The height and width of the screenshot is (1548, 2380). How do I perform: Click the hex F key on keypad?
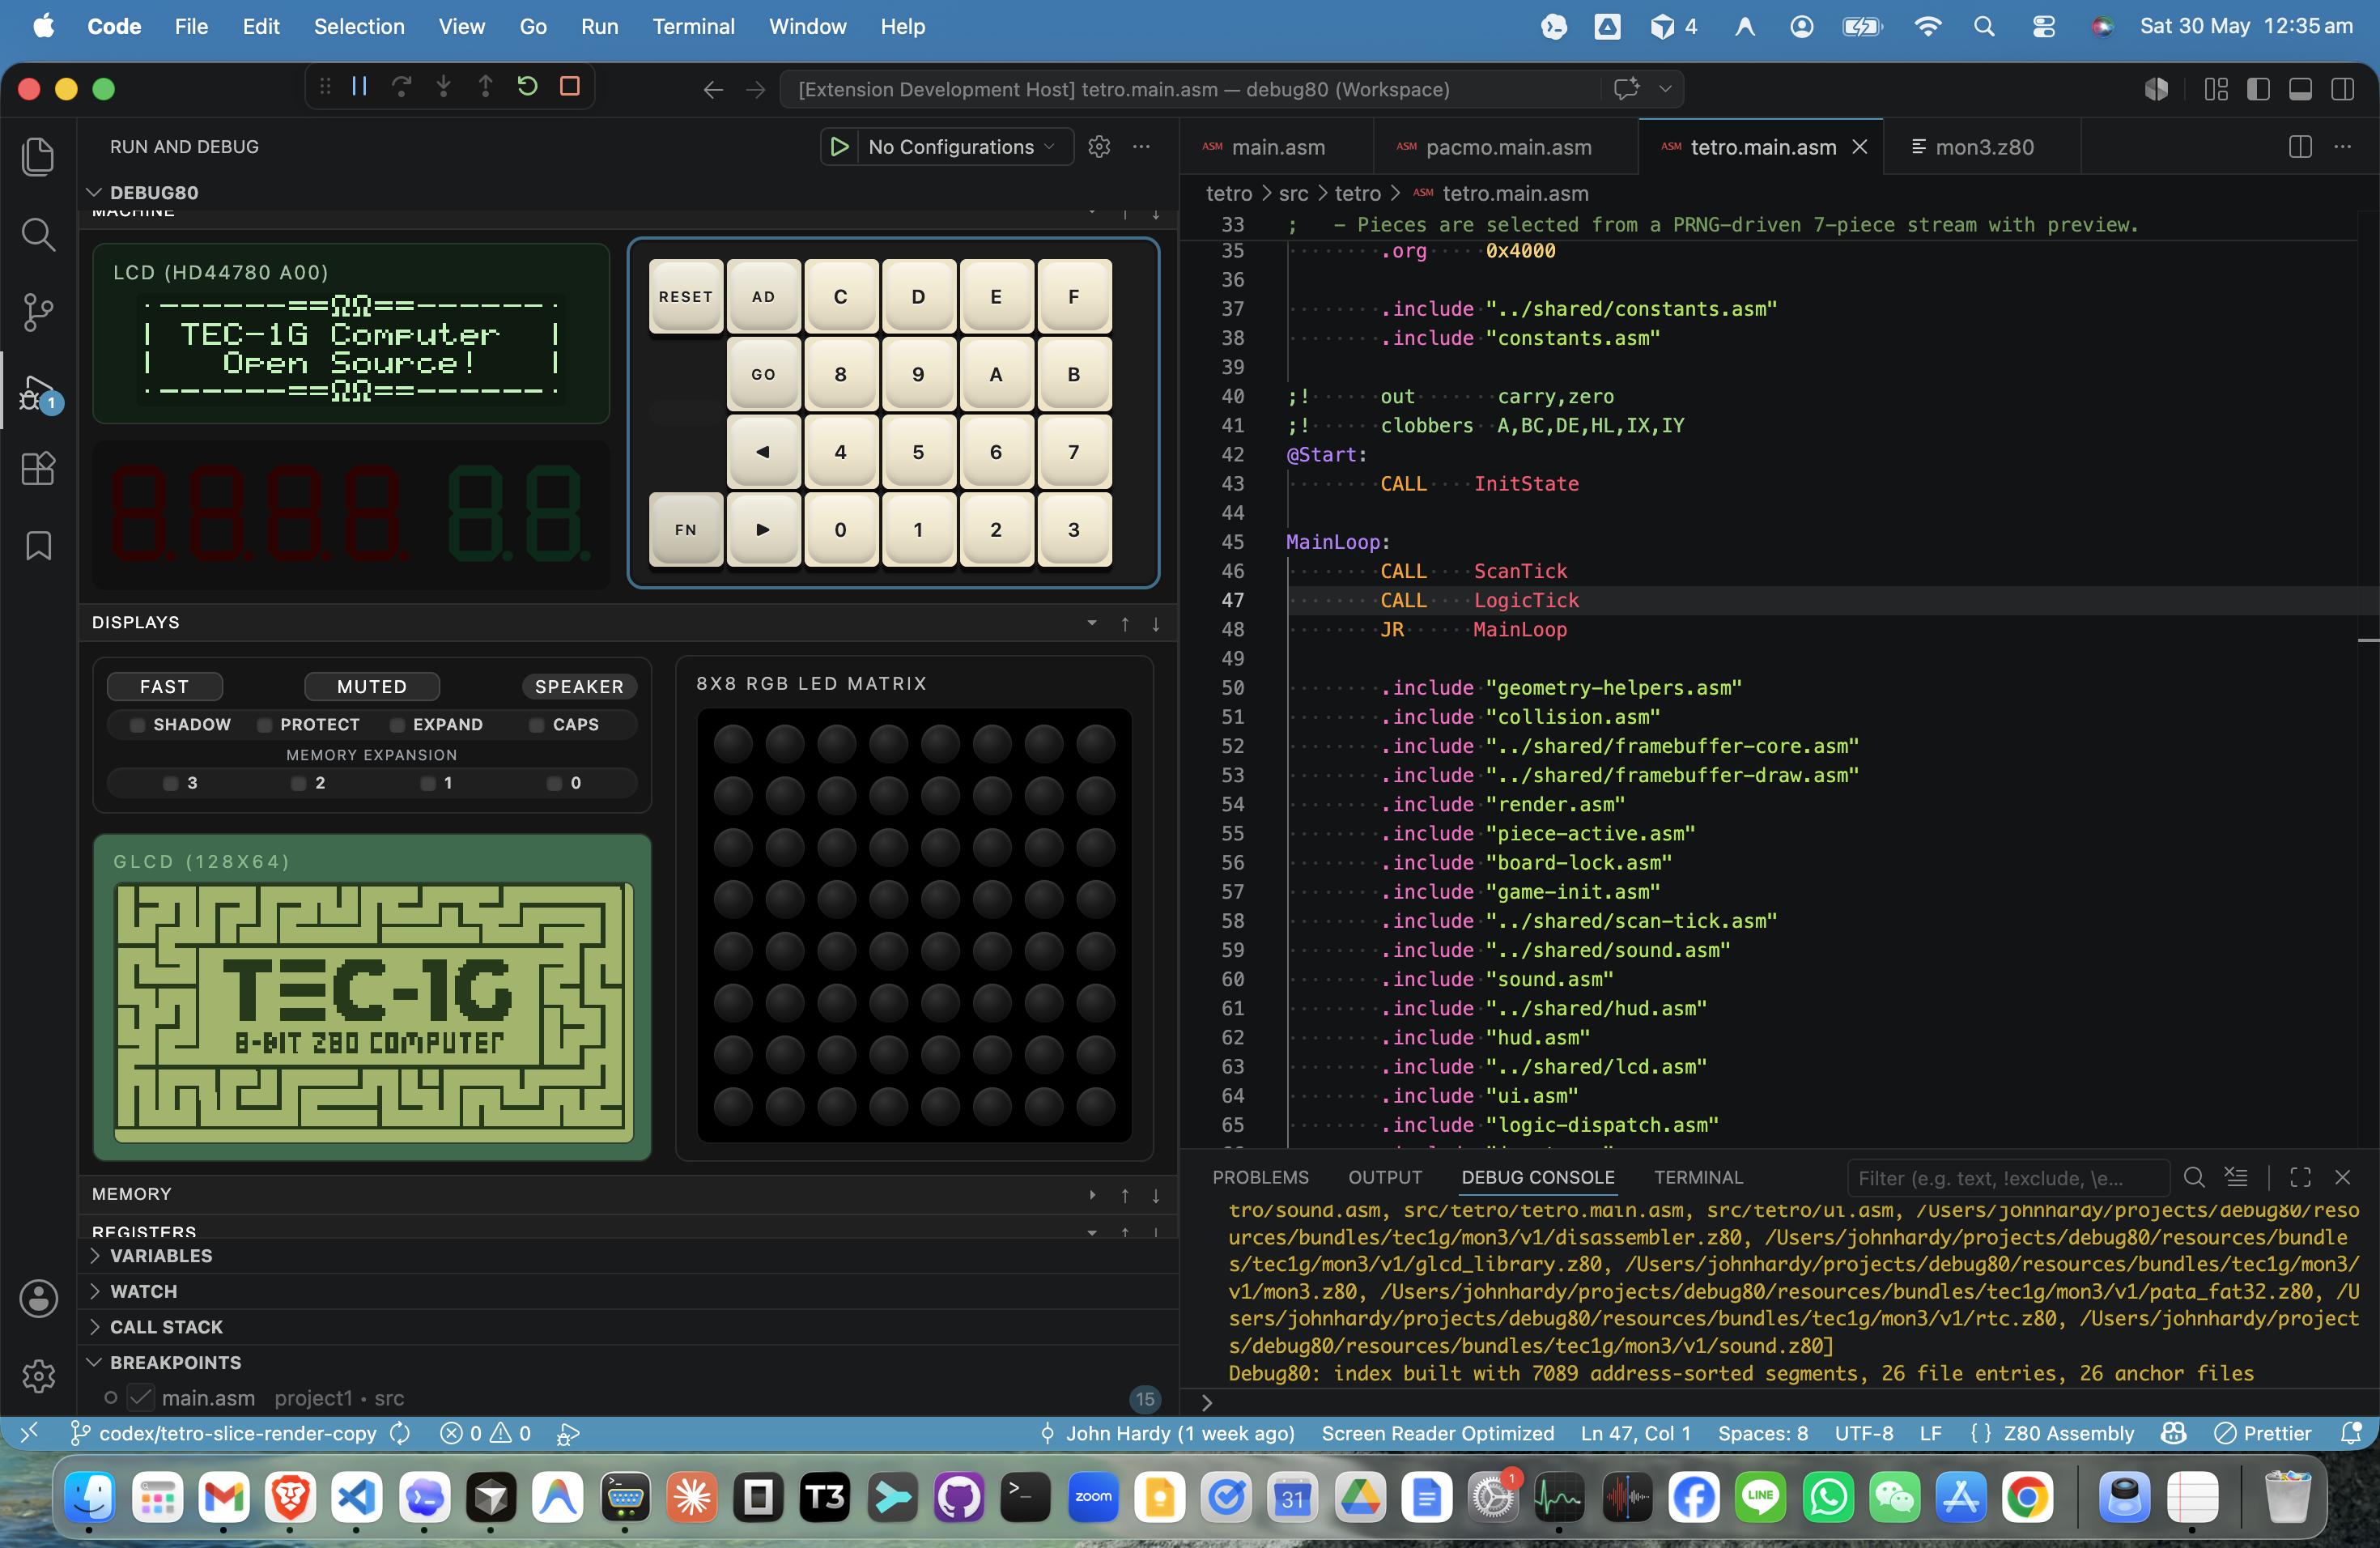[1074, 296]
